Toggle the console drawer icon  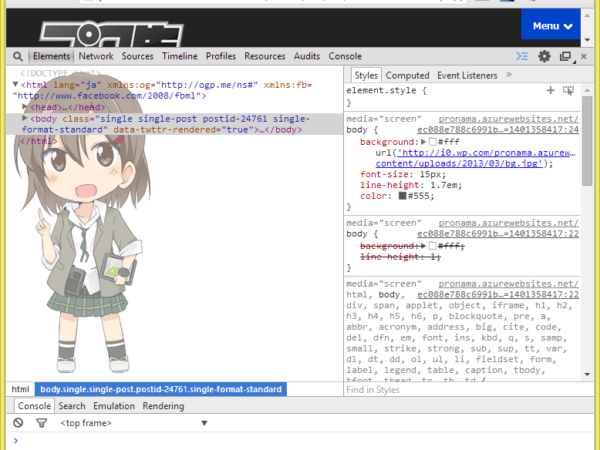click(522, 56)
